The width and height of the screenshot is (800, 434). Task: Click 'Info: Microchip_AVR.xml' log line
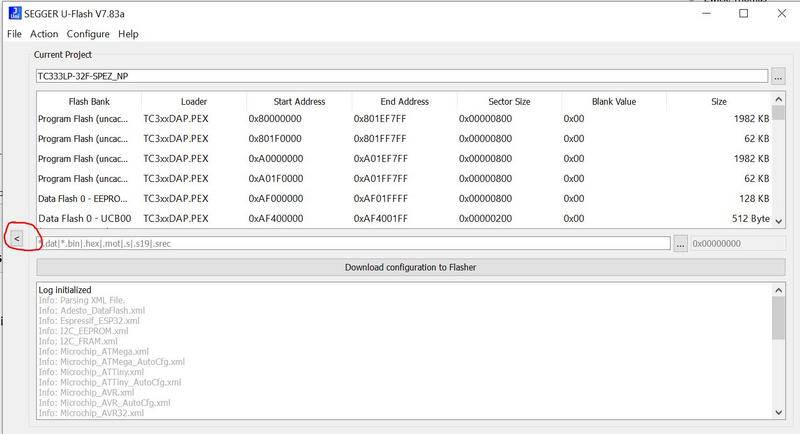coord(86,392)
